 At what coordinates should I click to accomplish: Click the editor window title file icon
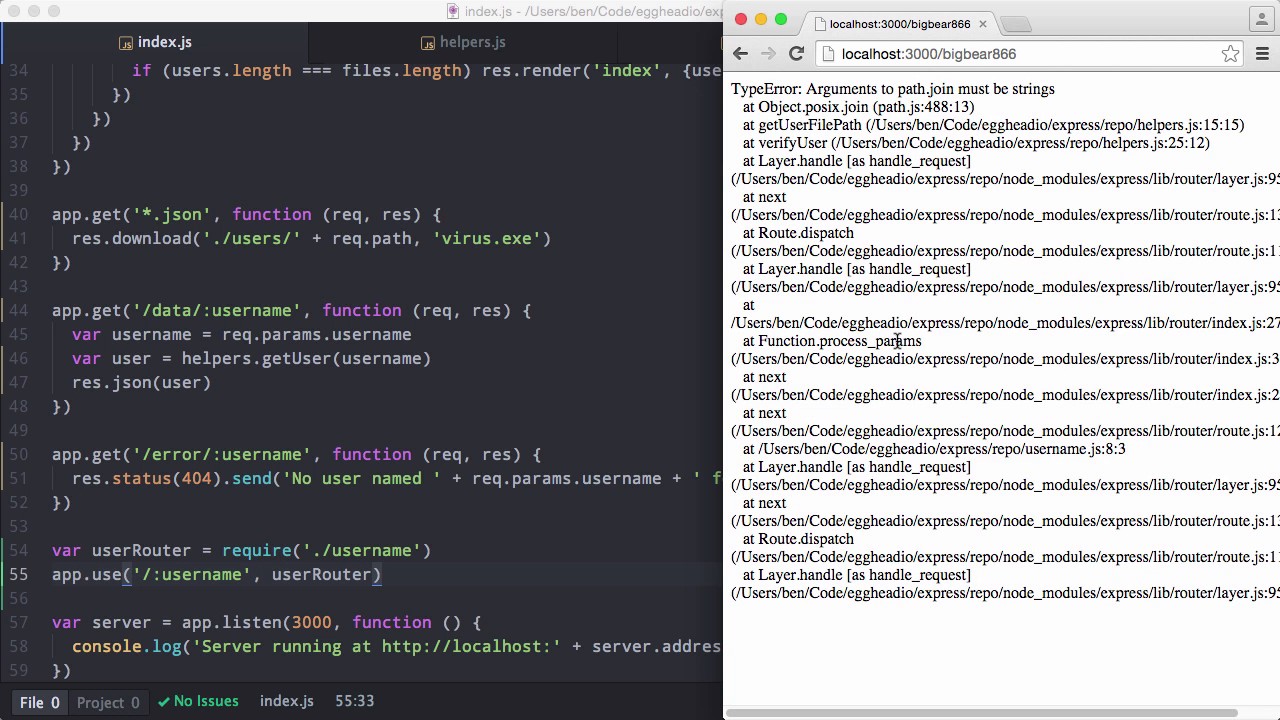coord(453,11)
